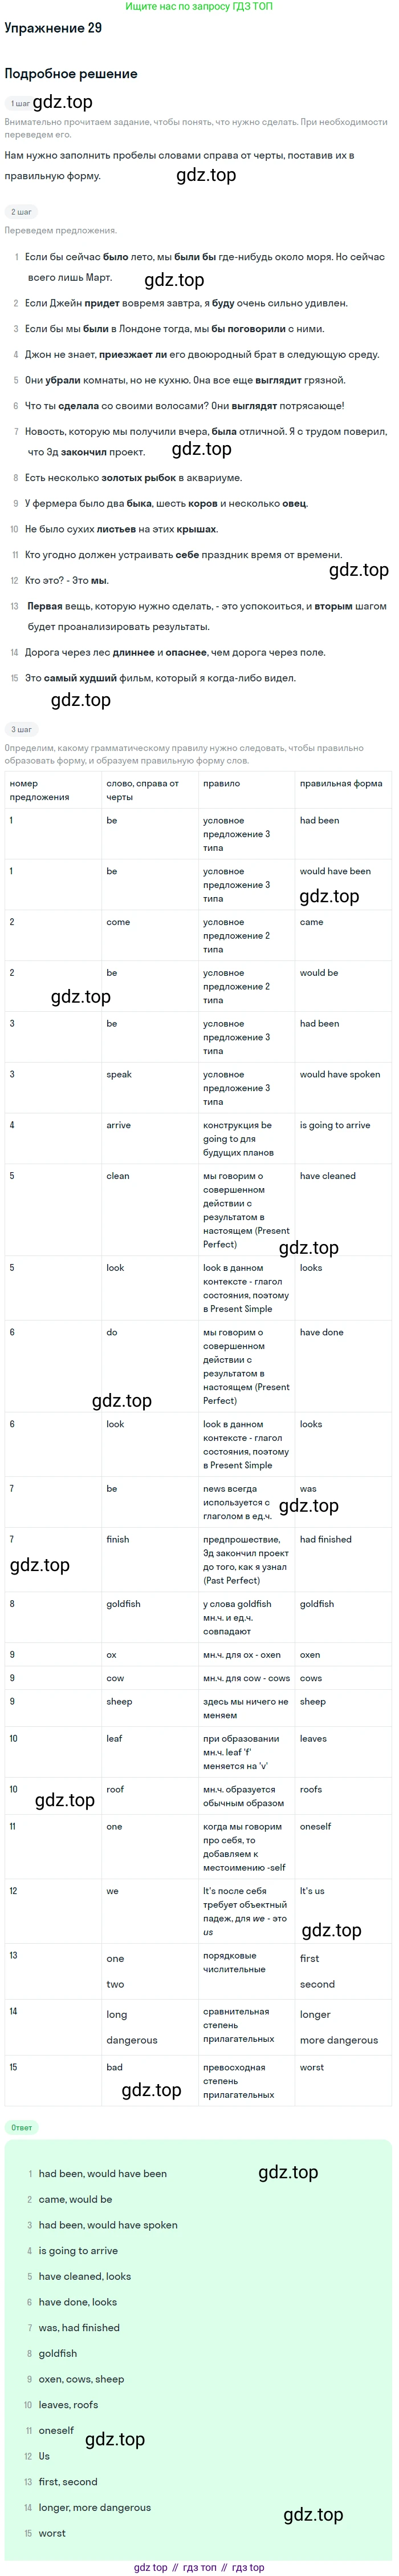
Task: Click the last 'гдз top' footer link
Action: [248, 2567]
